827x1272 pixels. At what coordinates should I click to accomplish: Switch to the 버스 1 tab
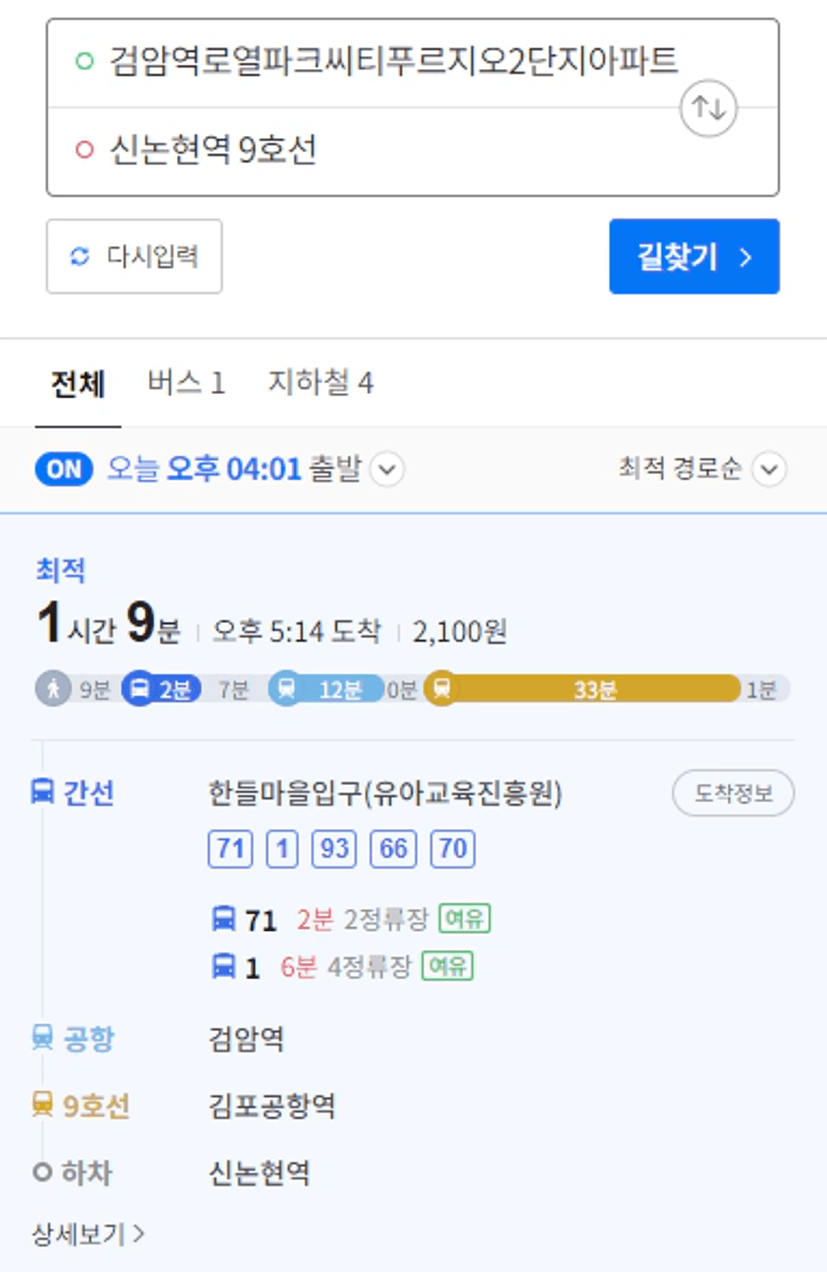[x=186, y=383]
